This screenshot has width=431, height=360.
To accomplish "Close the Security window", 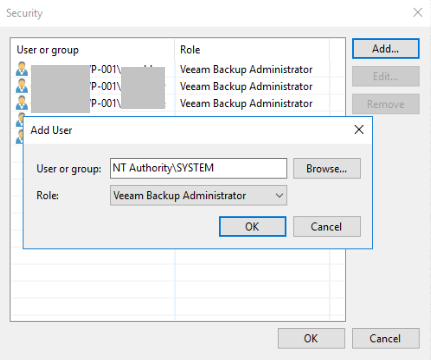I will [x=418, y=13].
